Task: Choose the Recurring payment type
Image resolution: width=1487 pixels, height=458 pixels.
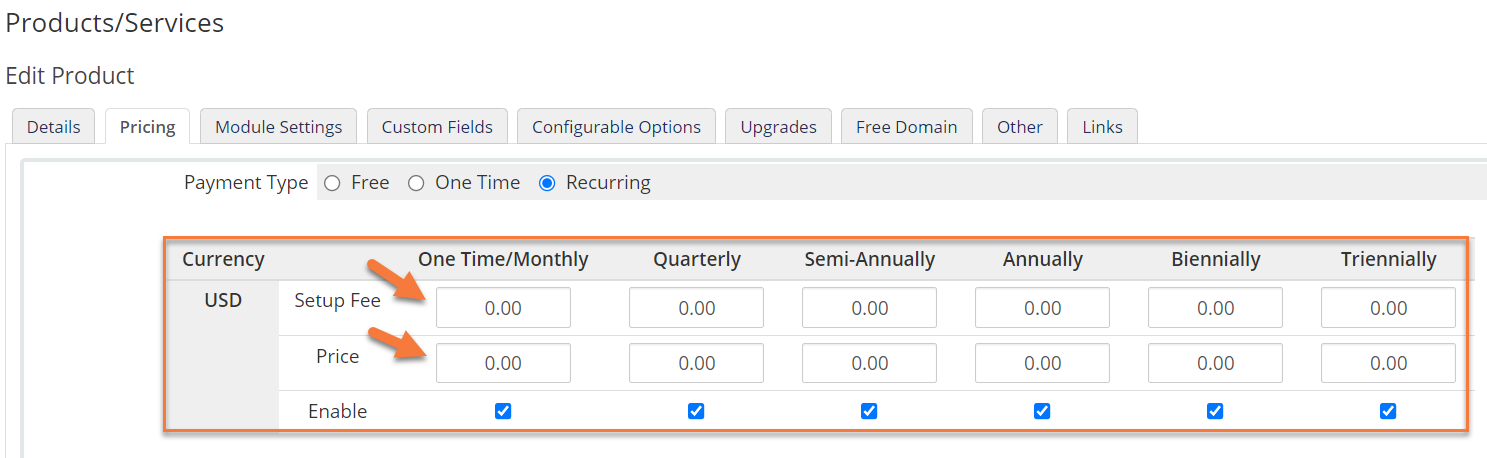Action: [x=547, y=183]
